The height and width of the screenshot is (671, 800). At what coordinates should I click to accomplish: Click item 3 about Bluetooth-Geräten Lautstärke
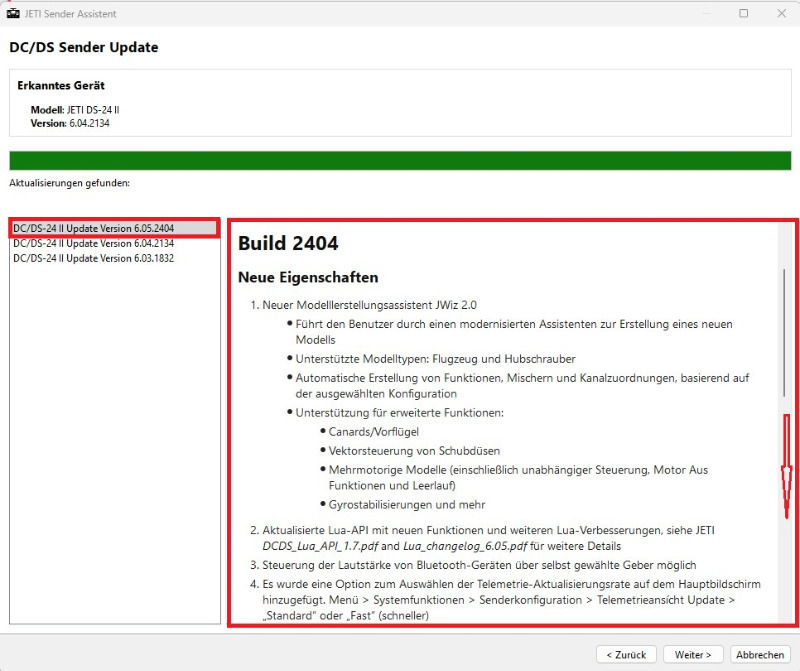(479, 565)
